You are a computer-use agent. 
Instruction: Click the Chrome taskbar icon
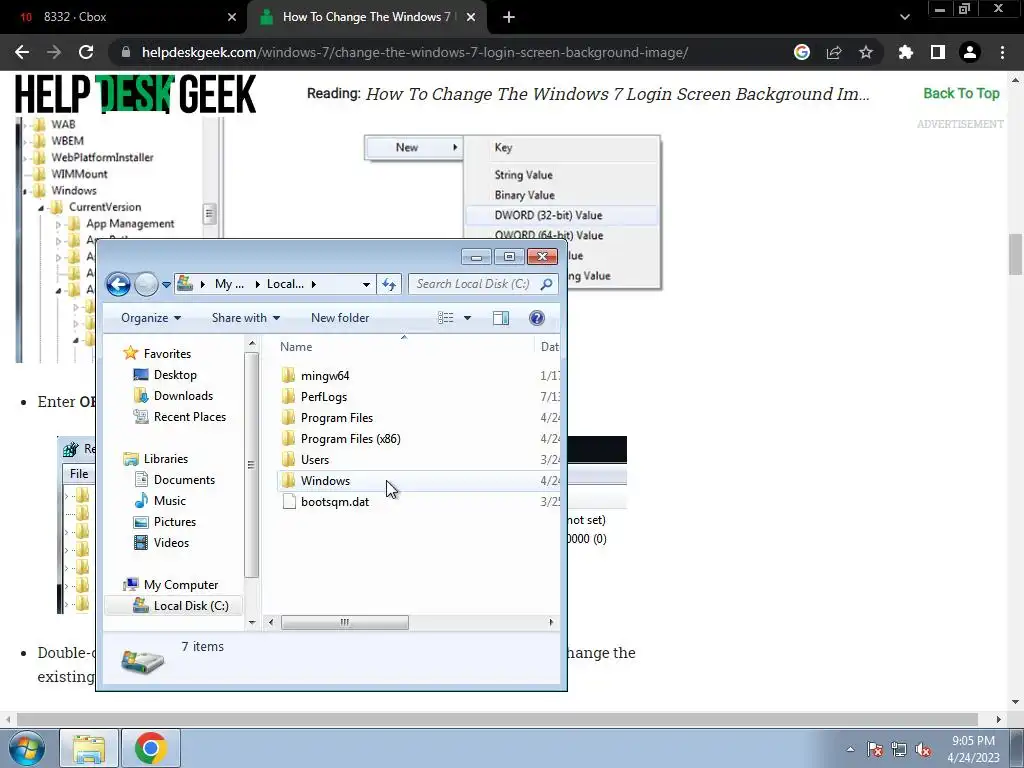(151, 748)
